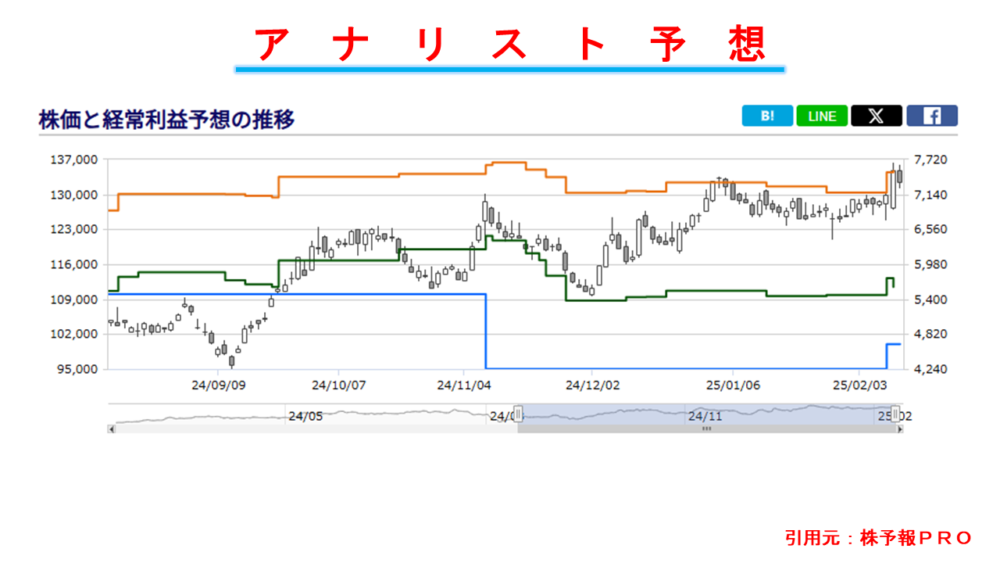Viewport: 1000px width, 563px height.
Task: Click the 123,000 left axis value
Action: click(74, 229)
